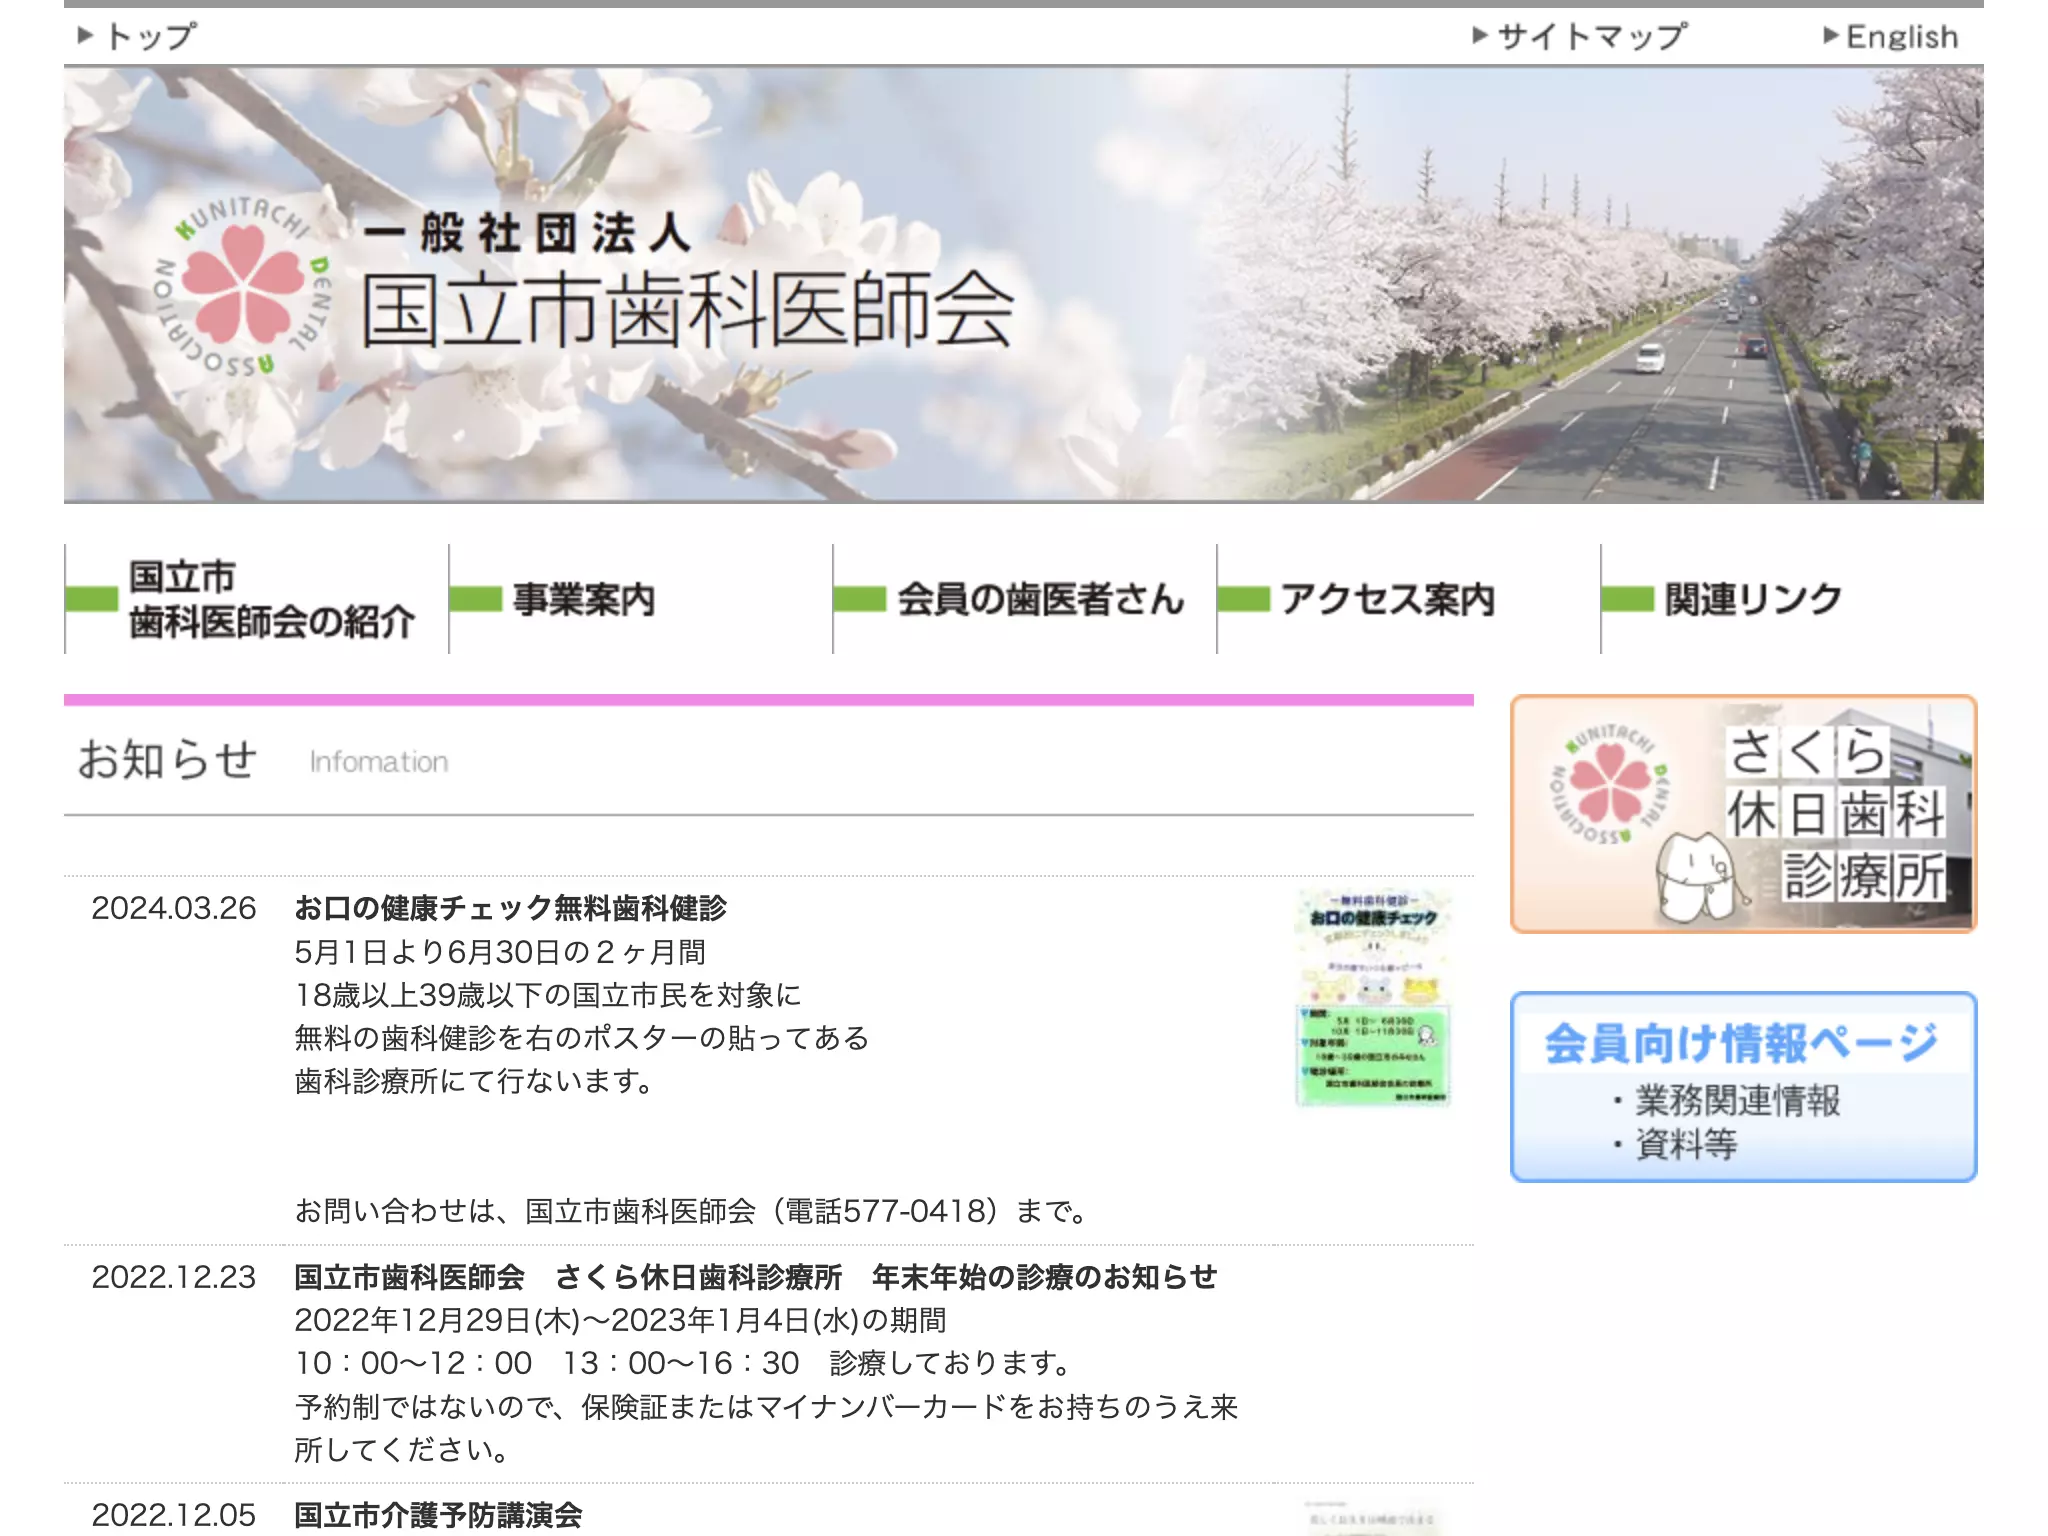Click the 業務関連情報 bullet text
The width and height of the screenshot is (2048, 1536).
coord(1738,1100)
